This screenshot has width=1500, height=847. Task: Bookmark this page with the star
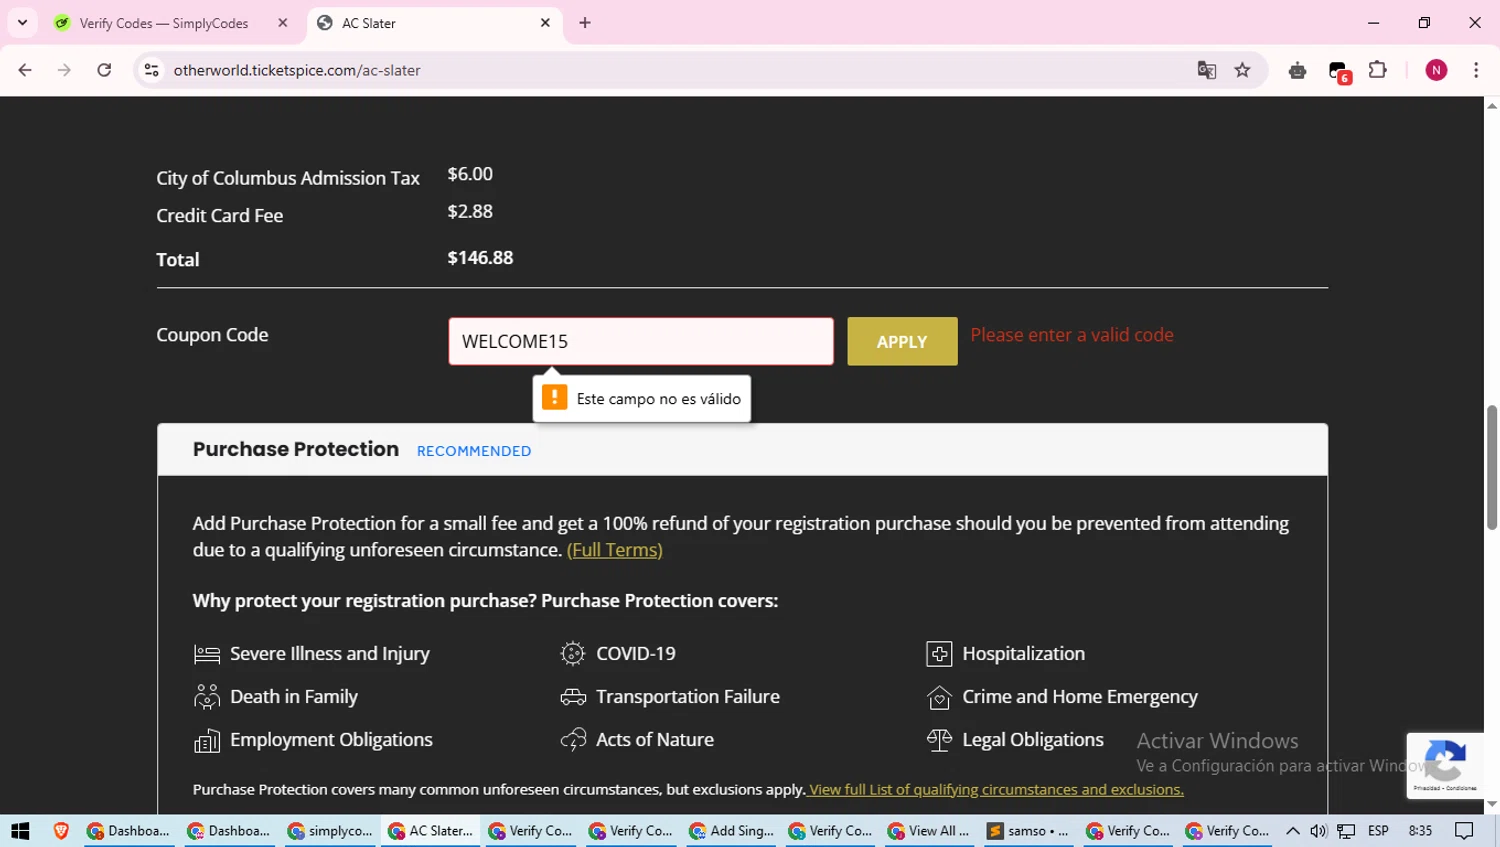[x=1242, y=70]
